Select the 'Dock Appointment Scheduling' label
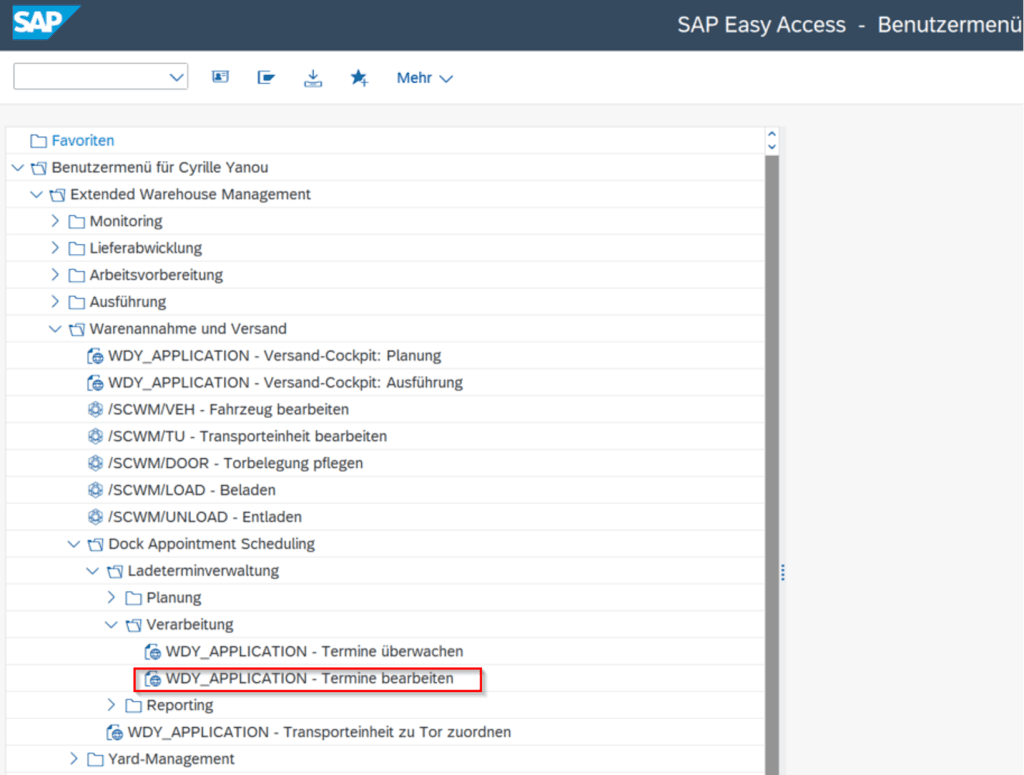Image resolution: width=1024 pixels, height=775 pixels. pyautogui.click(x=212, y=544)
